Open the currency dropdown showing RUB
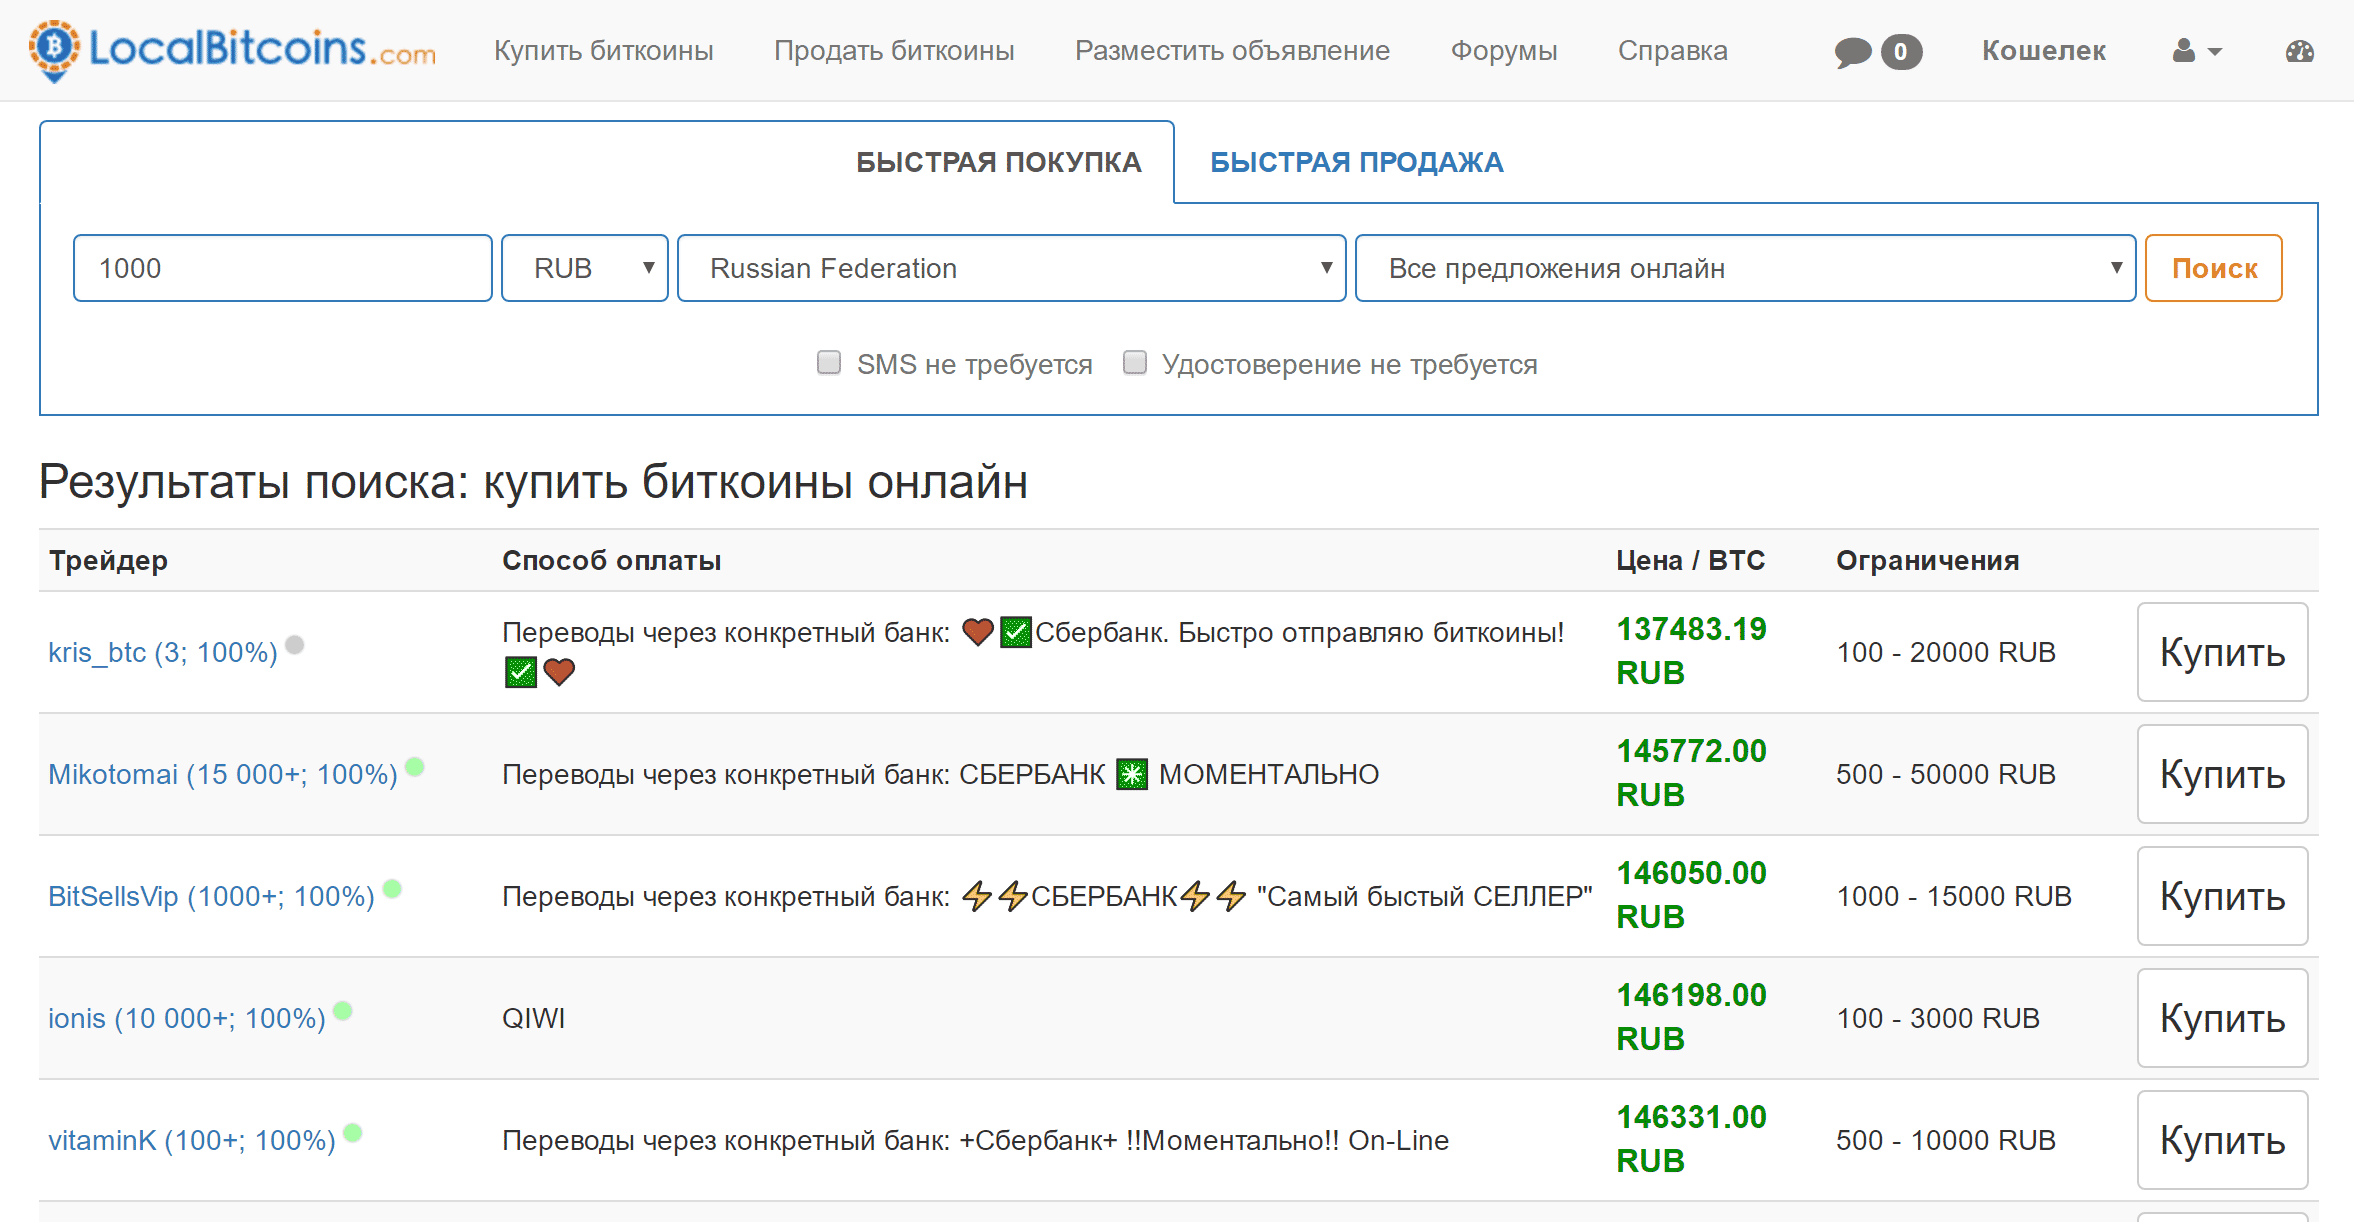Screen dimensions: 2354x1222 click(x=584, y=267)
